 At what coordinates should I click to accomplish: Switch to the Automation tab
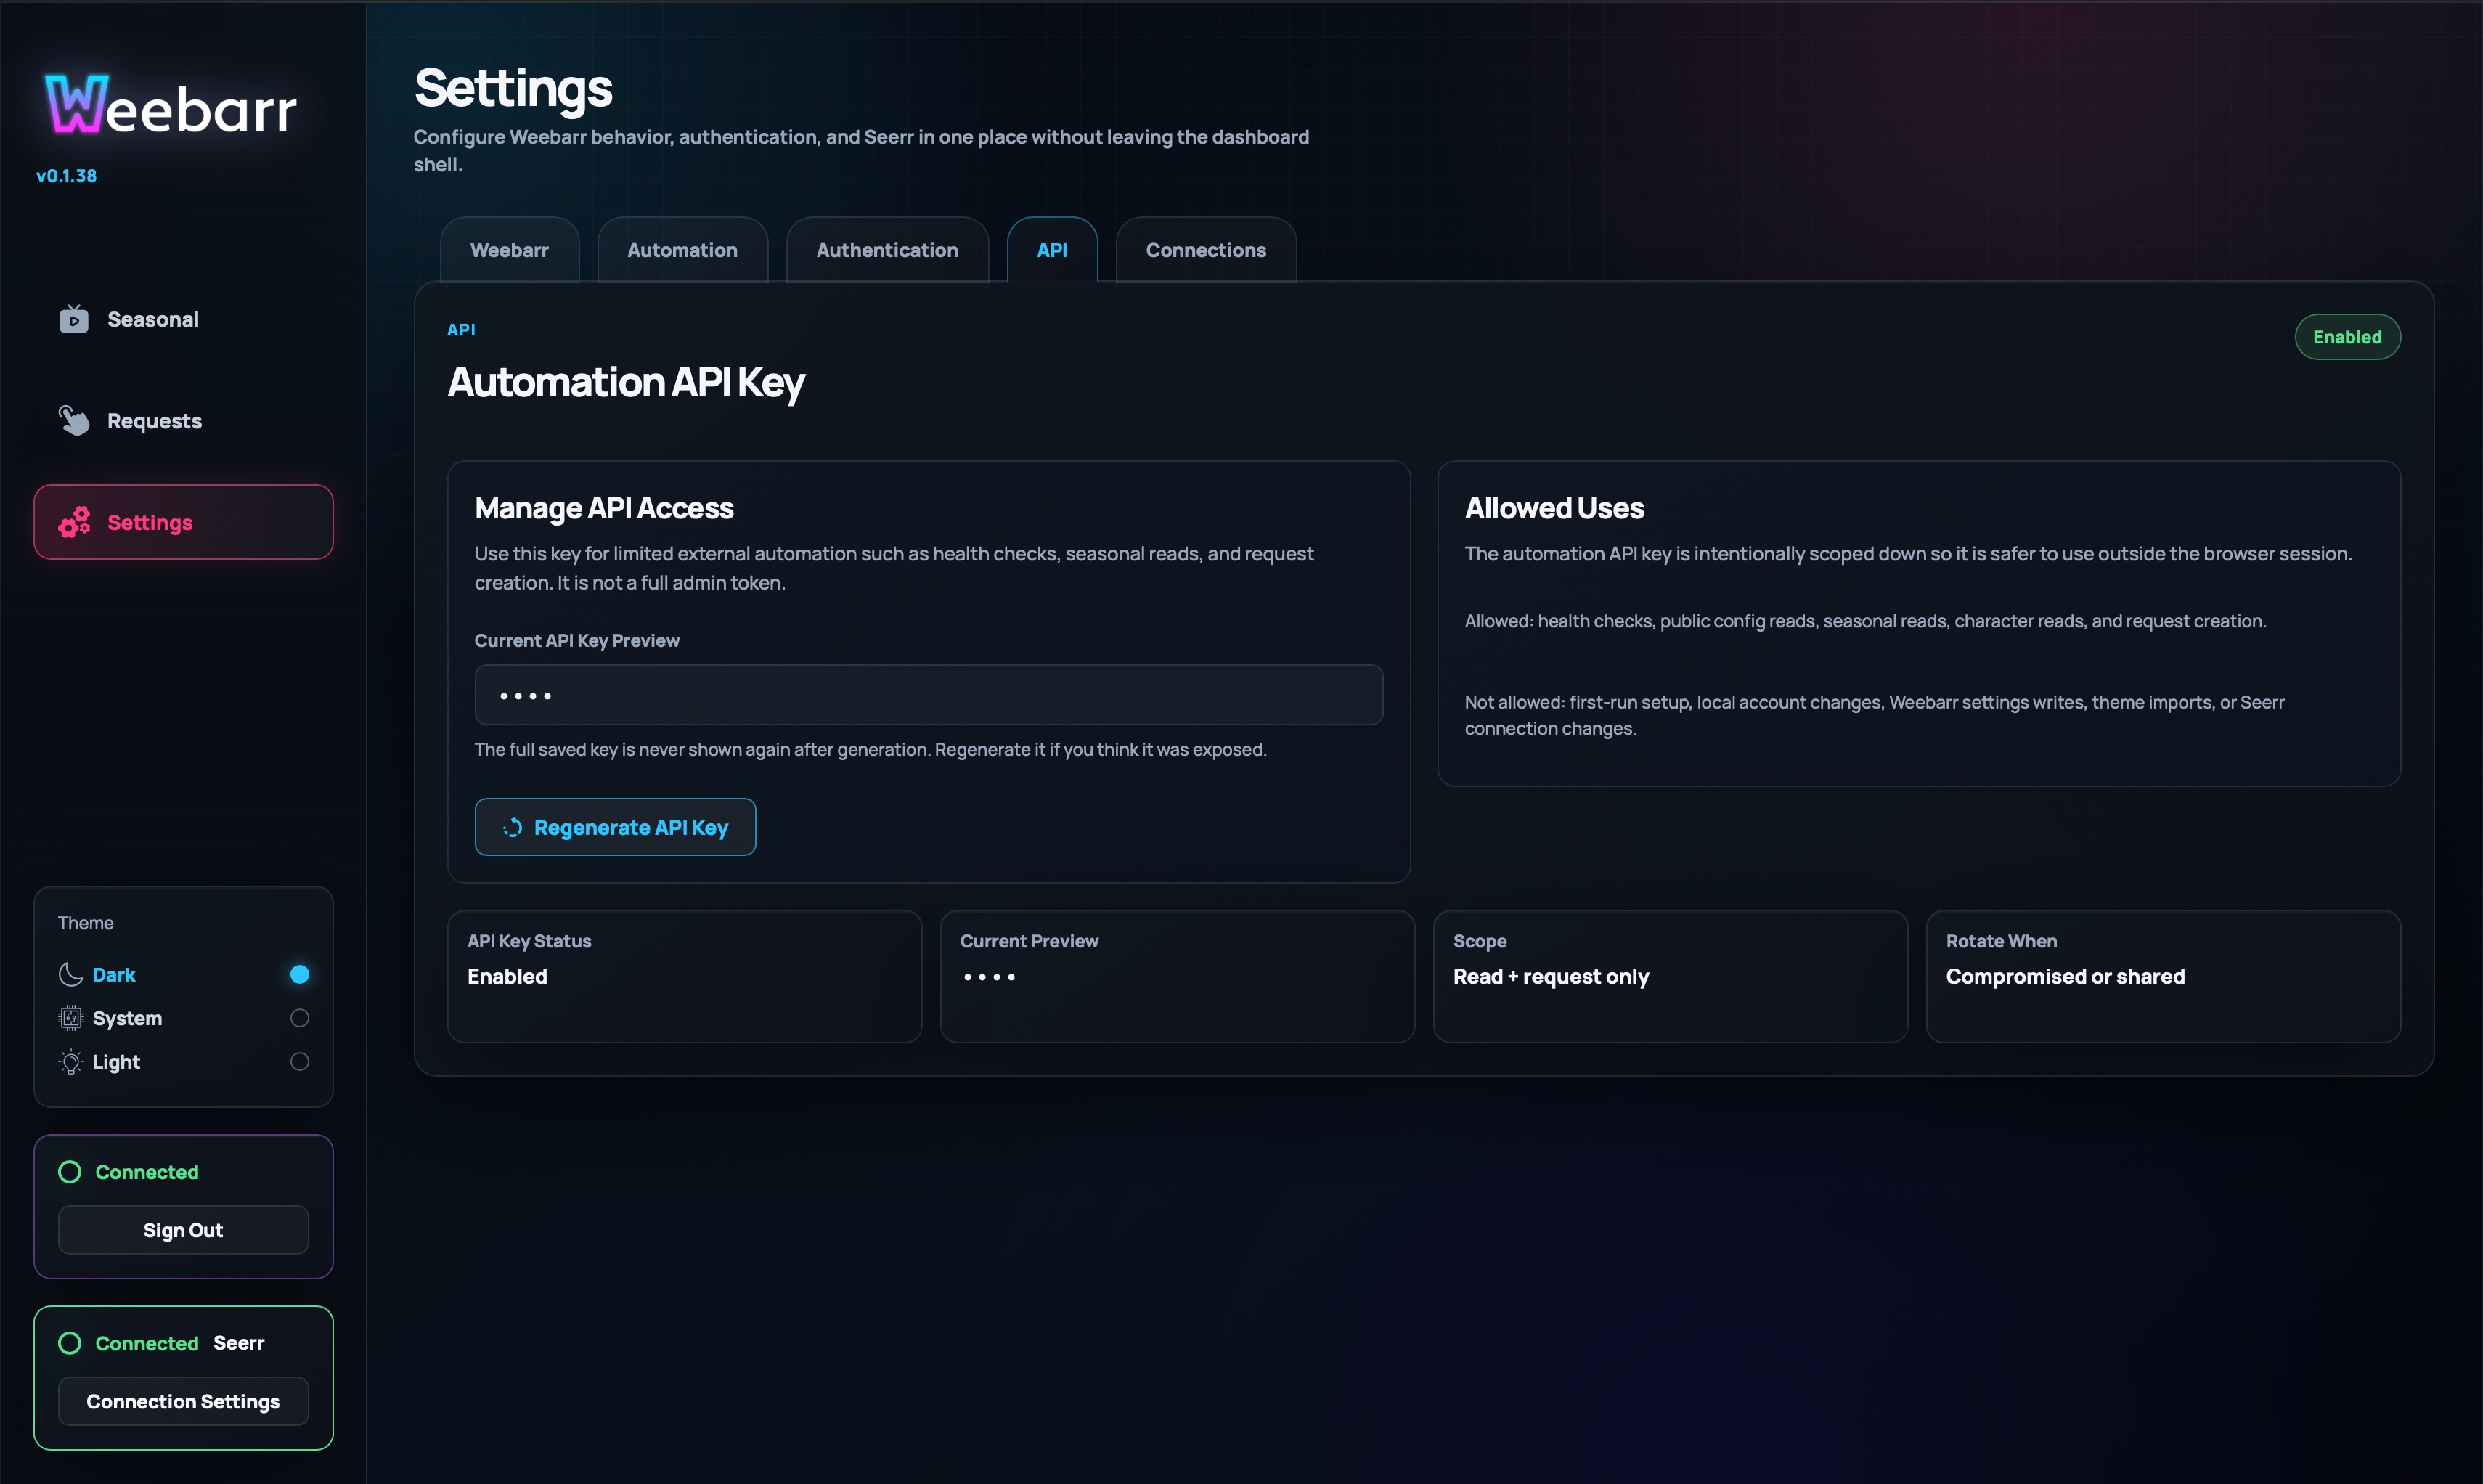pyautogui.click(x=682, y=250)
